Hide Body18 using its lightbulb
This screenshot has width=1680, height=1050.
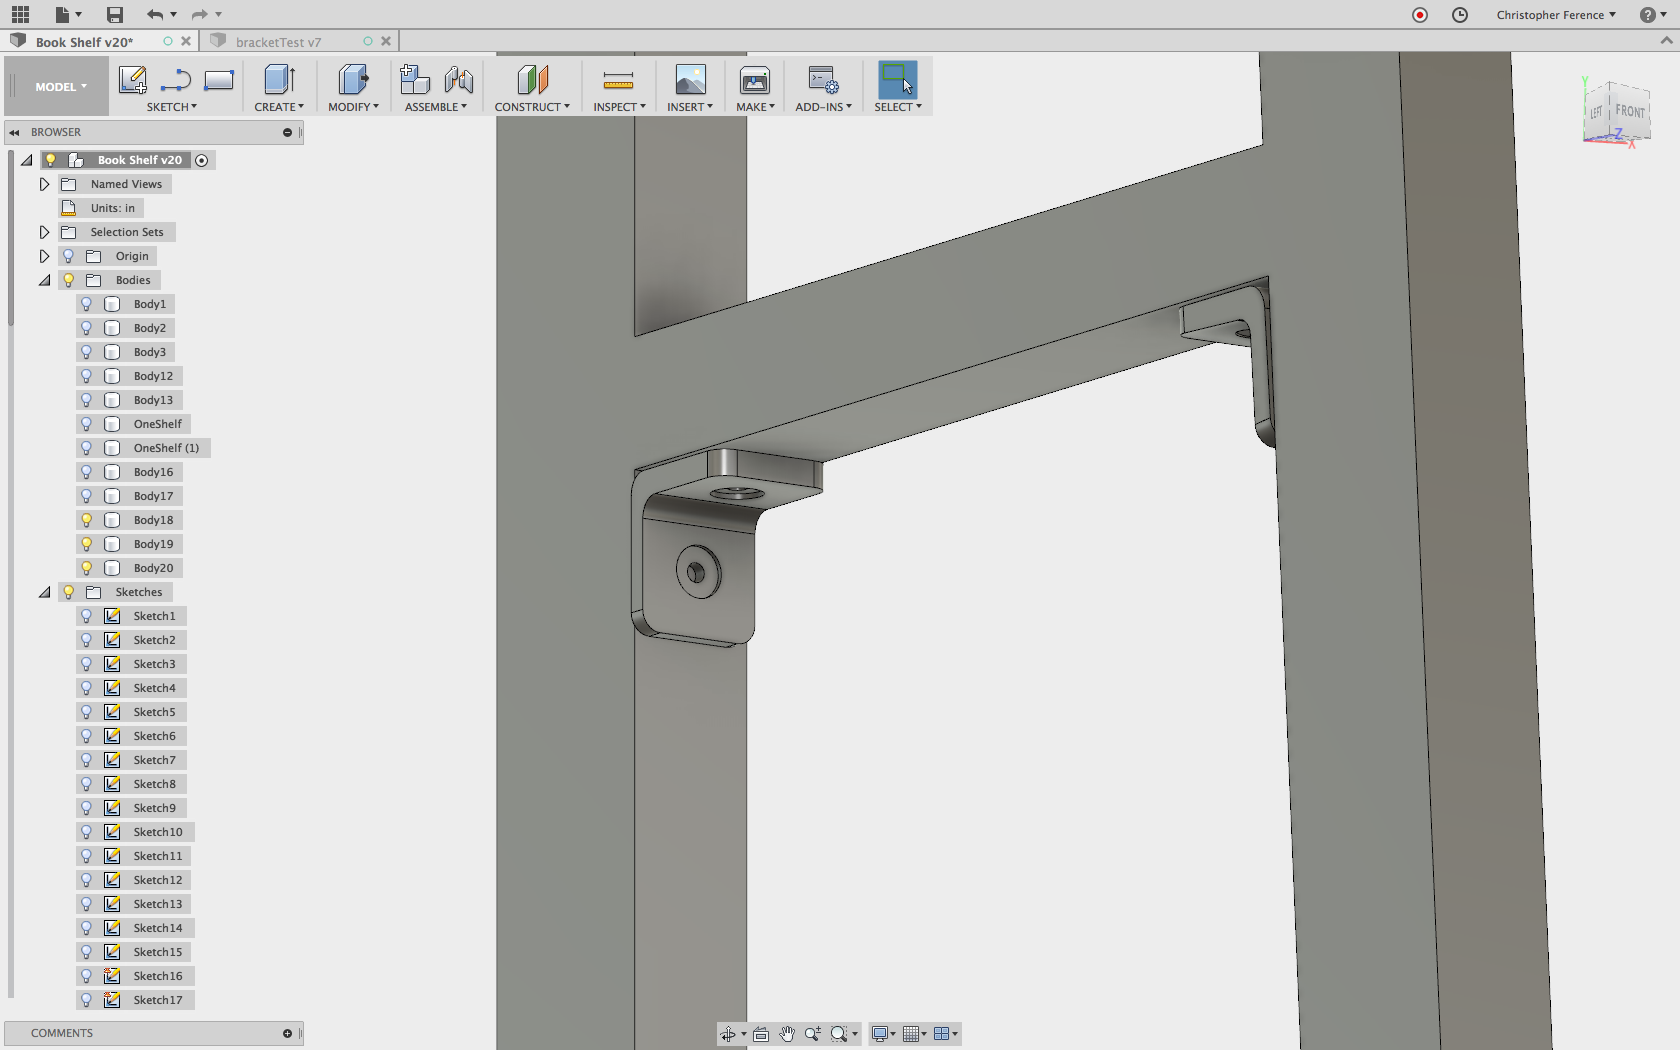tap(87, 520)
